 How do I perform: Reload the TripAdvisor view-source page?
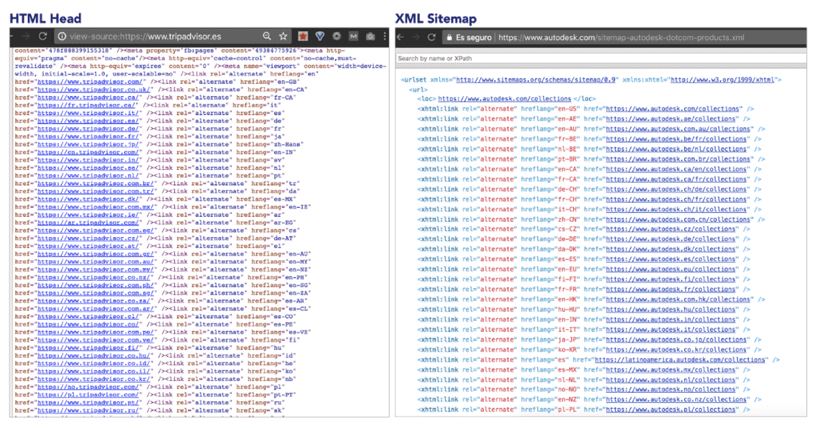[x=43, y=36]
